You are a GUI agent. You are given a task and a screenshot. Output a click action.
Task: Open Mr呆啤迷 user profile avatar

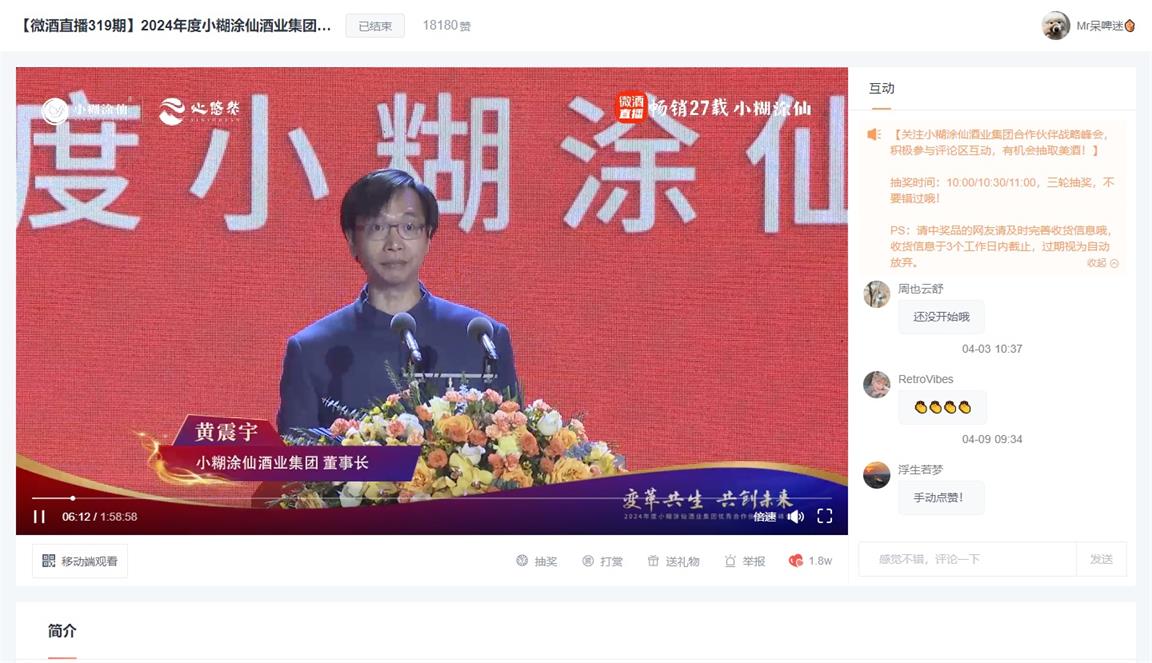tap(1055, 26)
